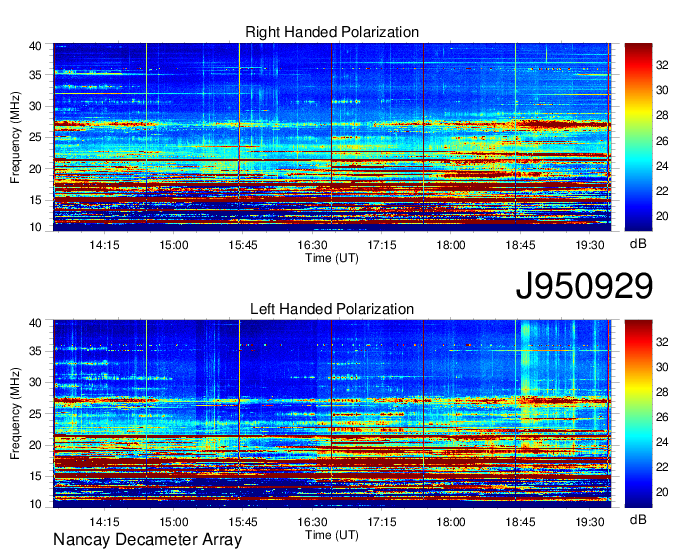Click the 19:30 time tick of Left Handed plot
680x552 pixels.
point(590,522)
